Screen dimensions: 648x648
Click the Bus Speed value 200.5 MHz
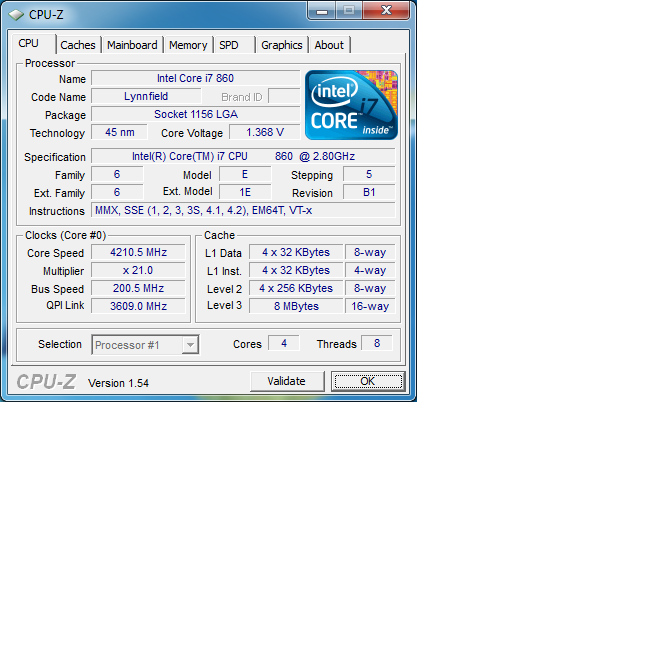(x=138, y=288)
